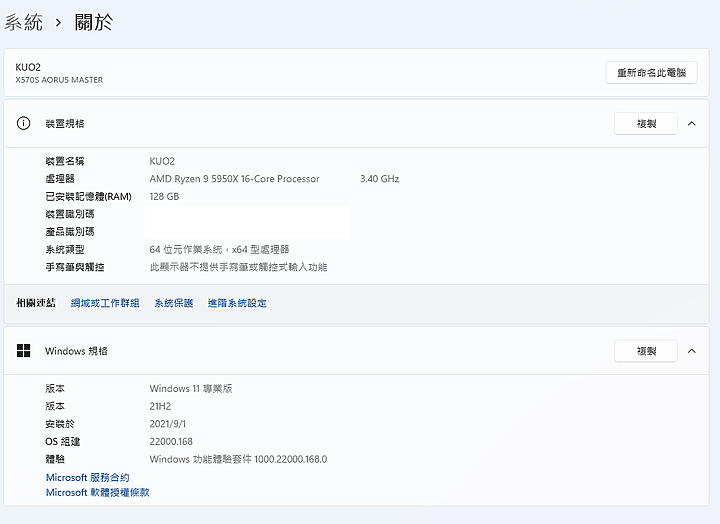Click the breadcrumb arrow separator
Viewport: 720px width, 524px height.
point(58,23)
